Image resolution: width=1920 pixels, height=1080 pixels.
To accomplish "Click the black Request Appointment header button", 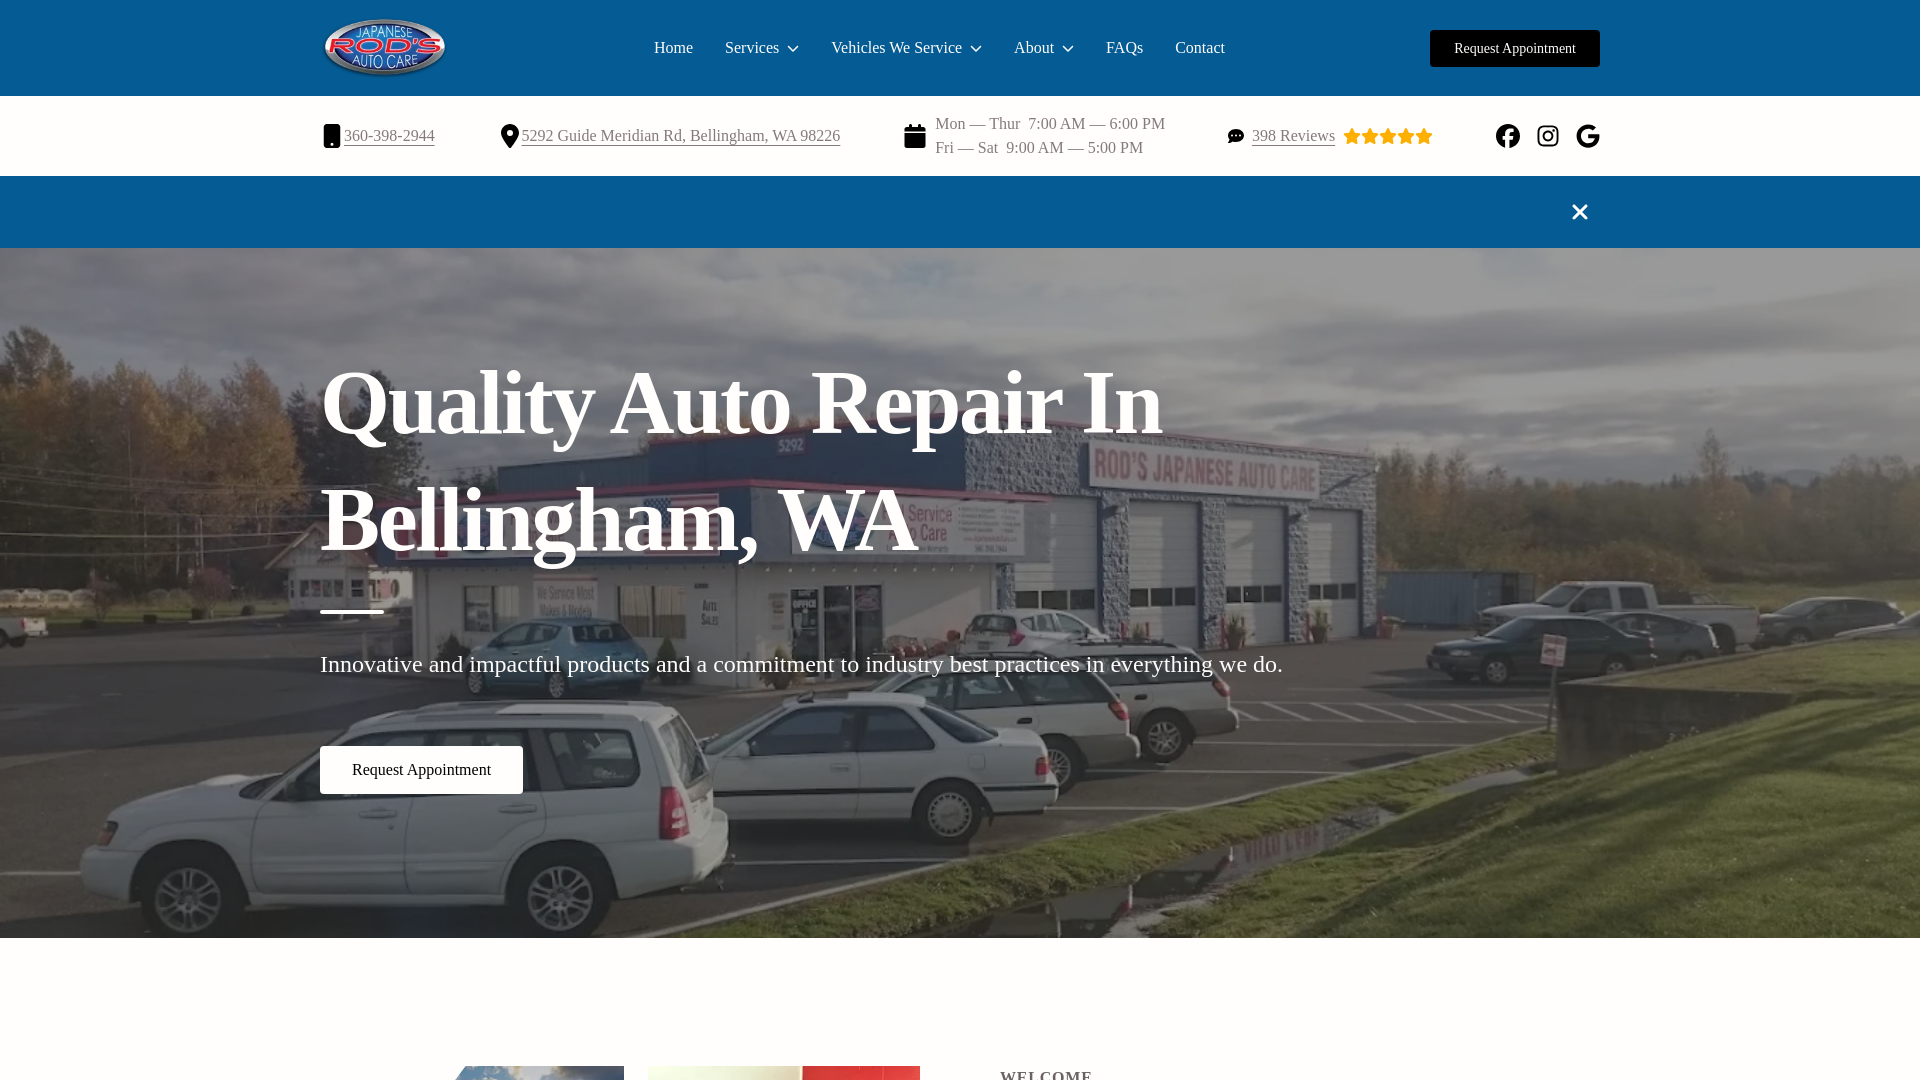I will point(1514,48).
